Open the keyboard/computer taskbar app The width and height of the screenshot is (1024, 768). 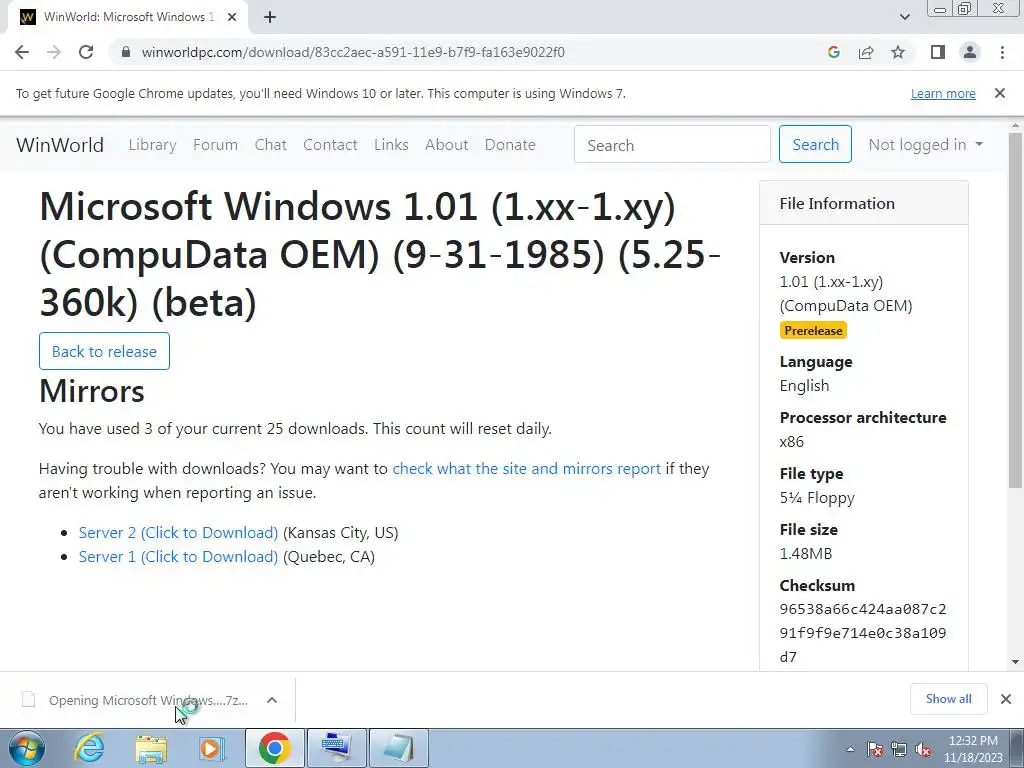tap(337, 748)
